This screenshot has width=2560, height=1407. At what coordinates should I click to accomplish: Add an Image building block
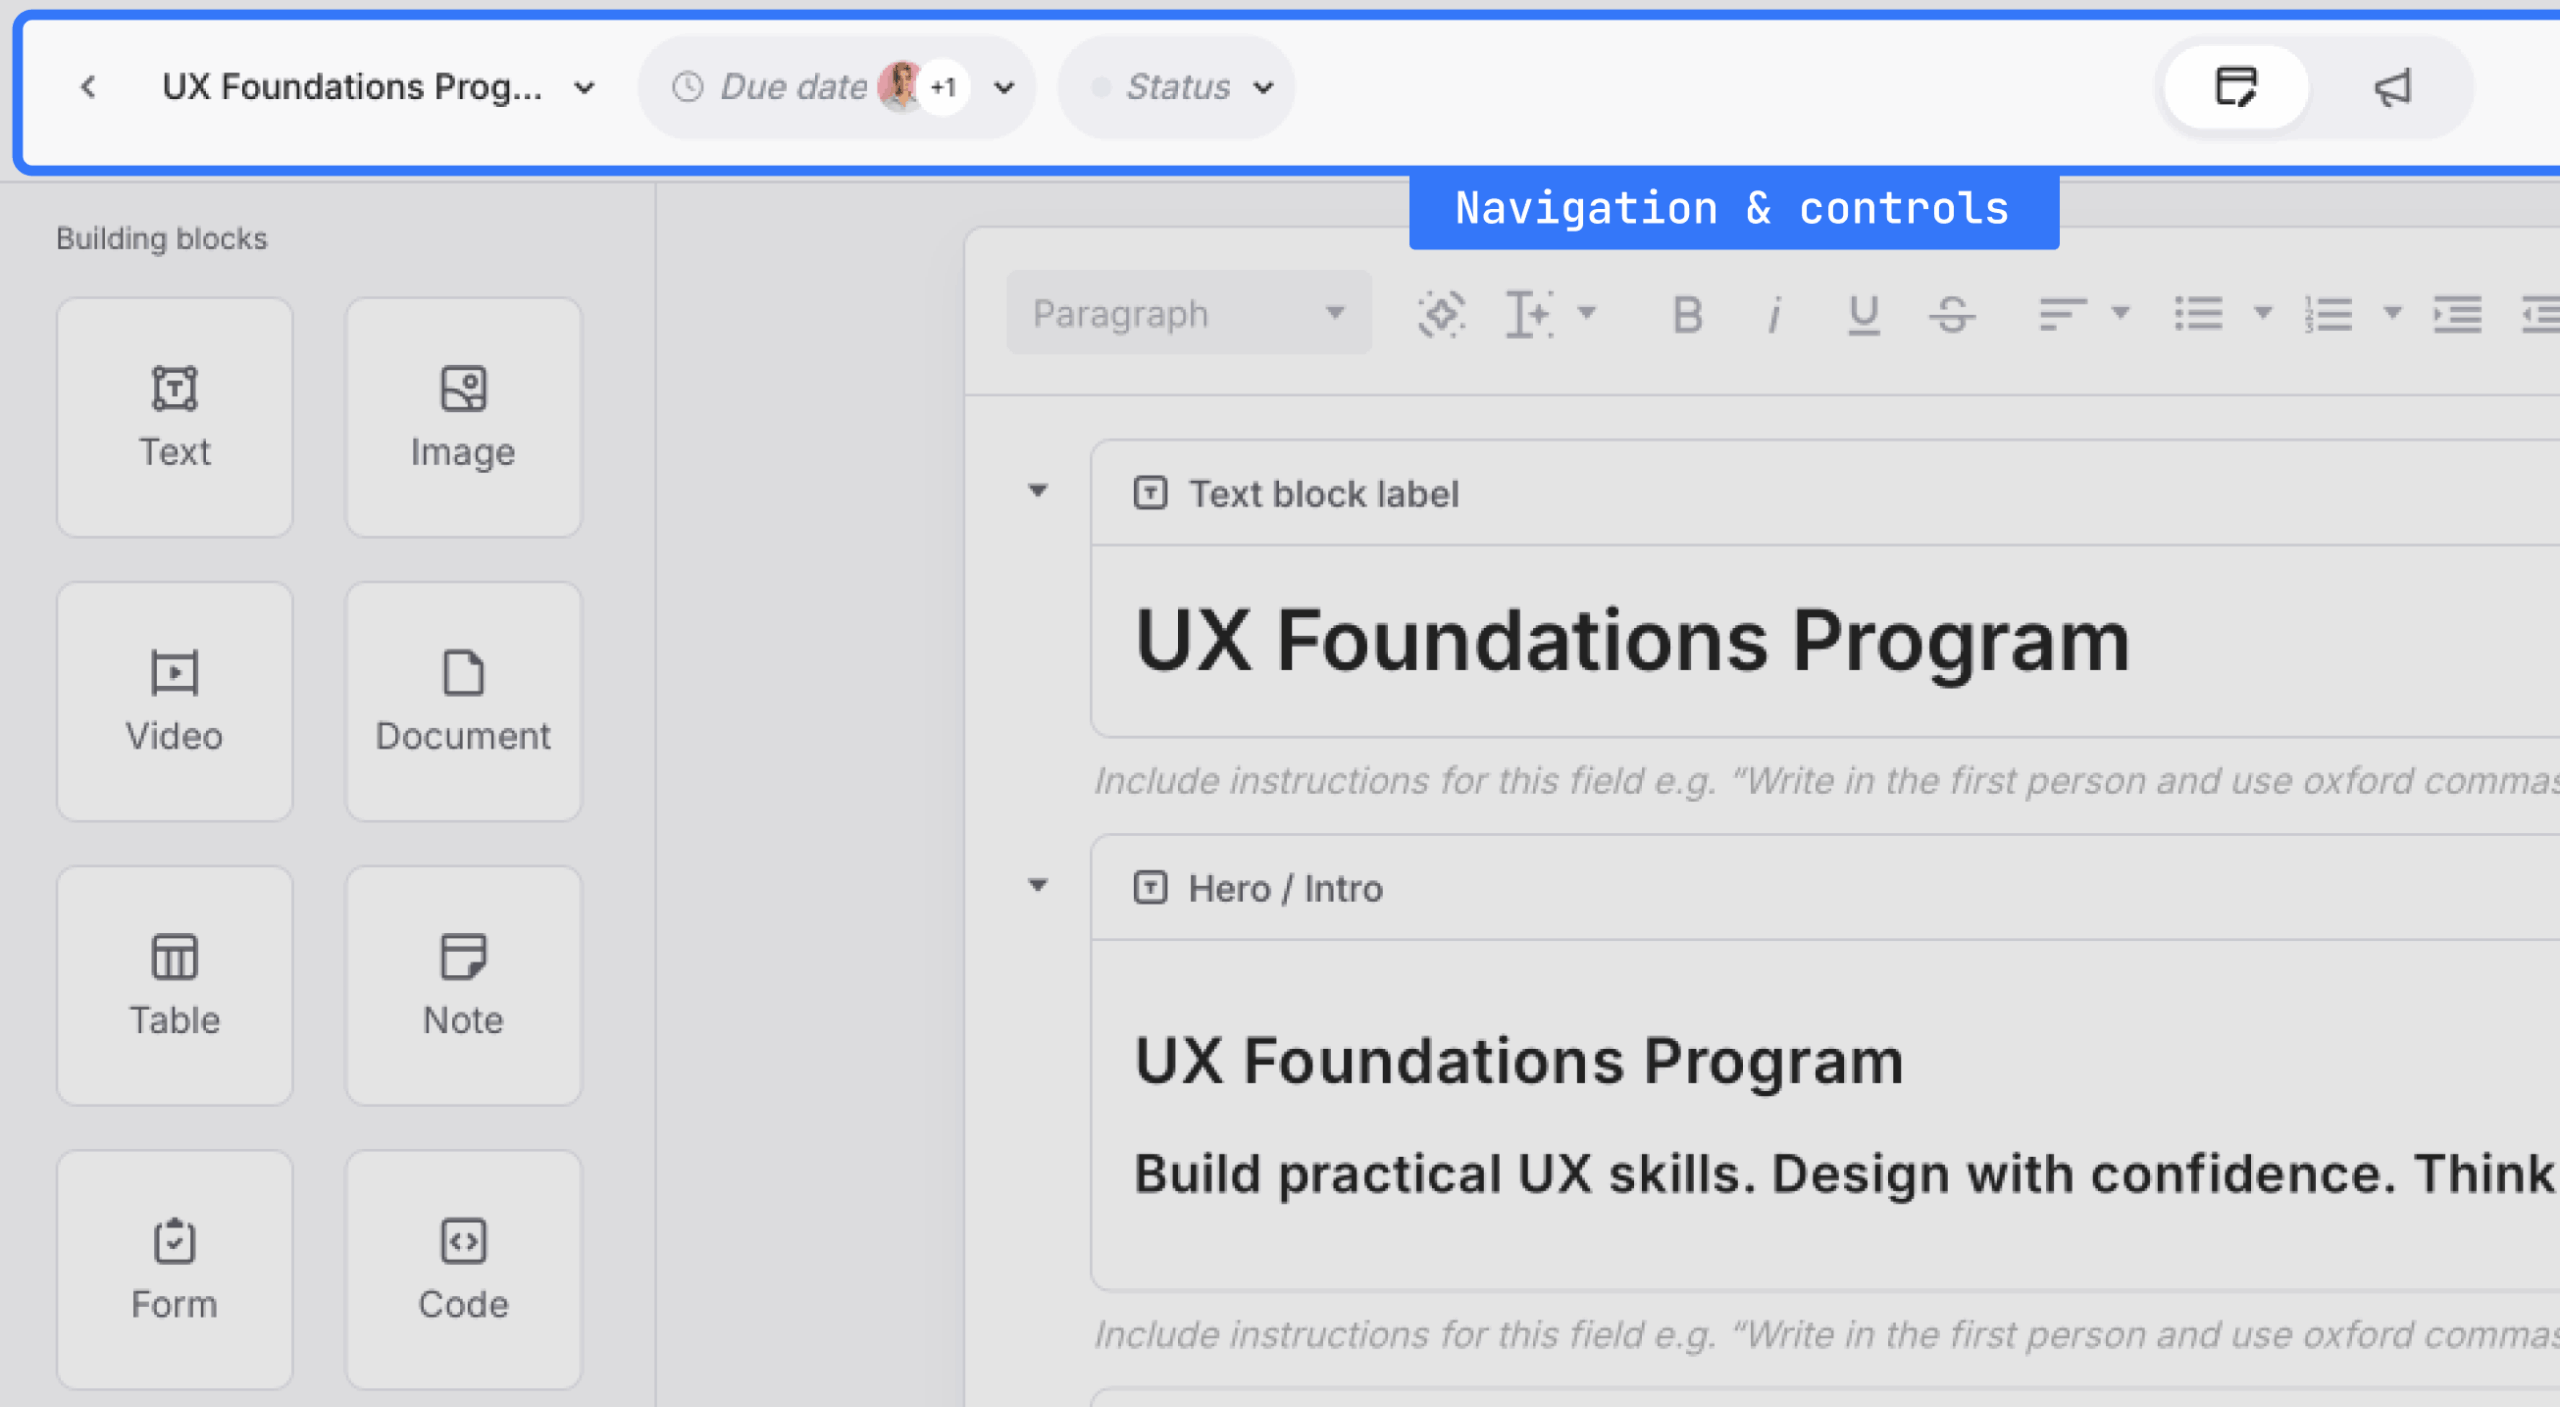pyautogui.click(x=462, y=417)
